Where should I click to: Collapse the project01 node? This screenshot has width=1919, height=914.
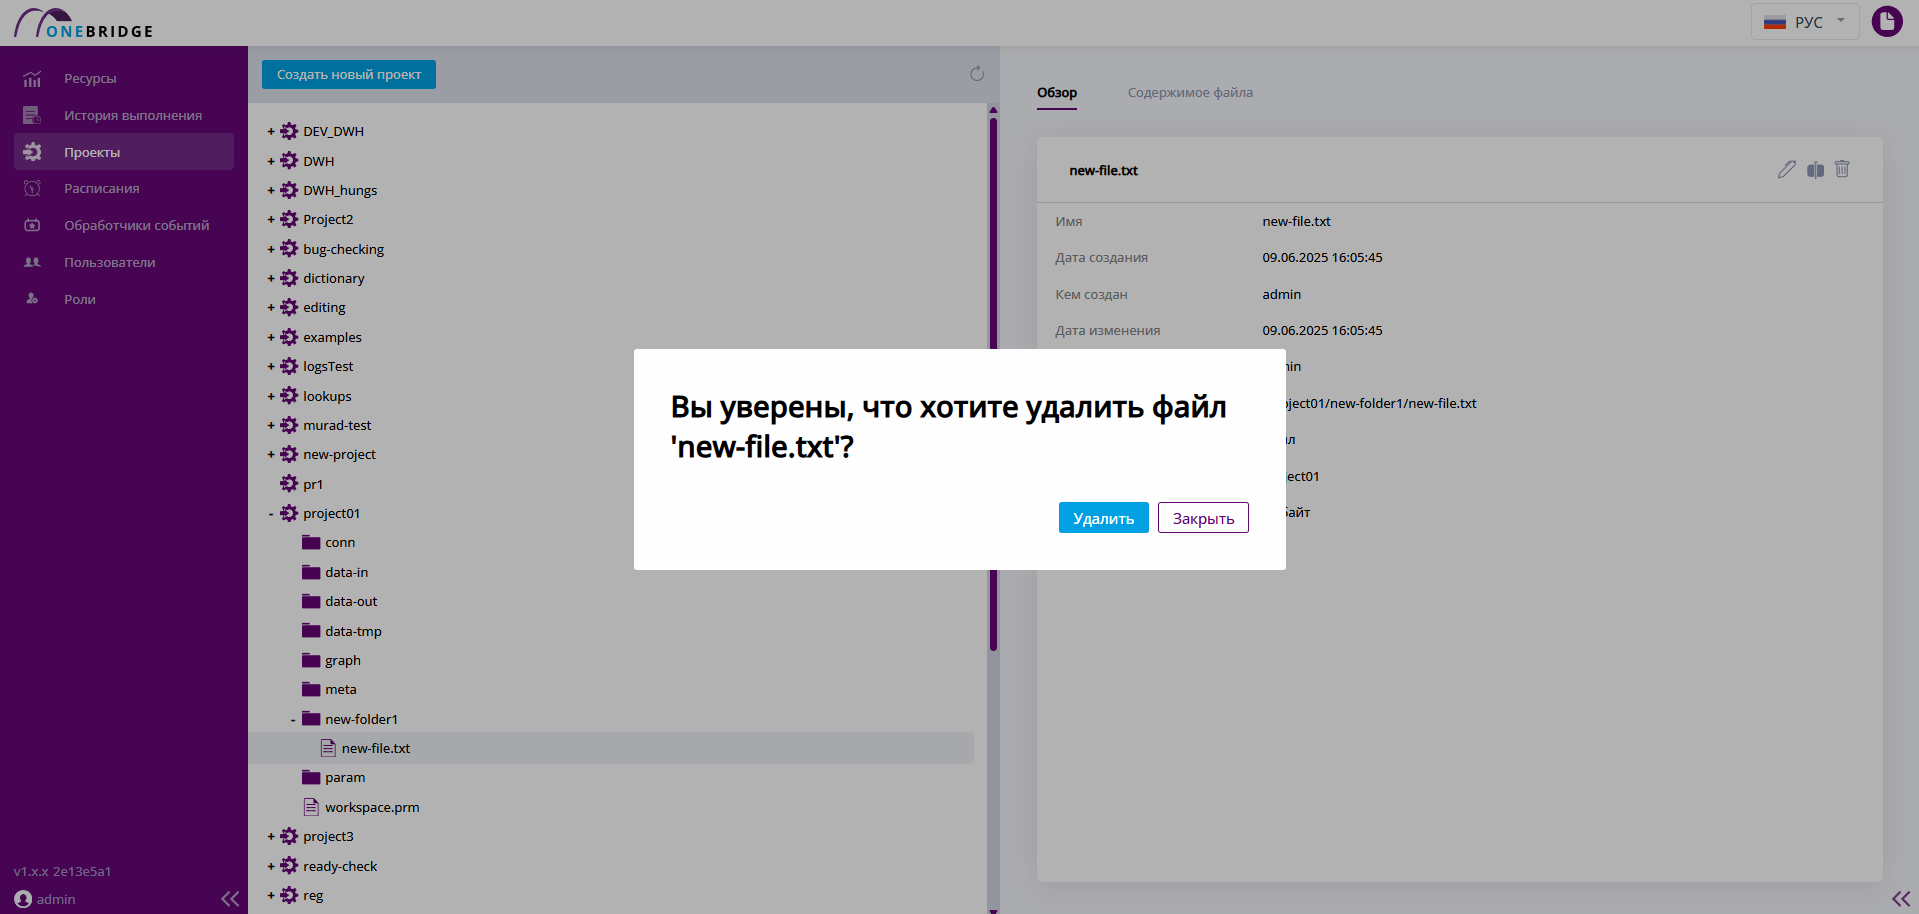coord(271,514)
